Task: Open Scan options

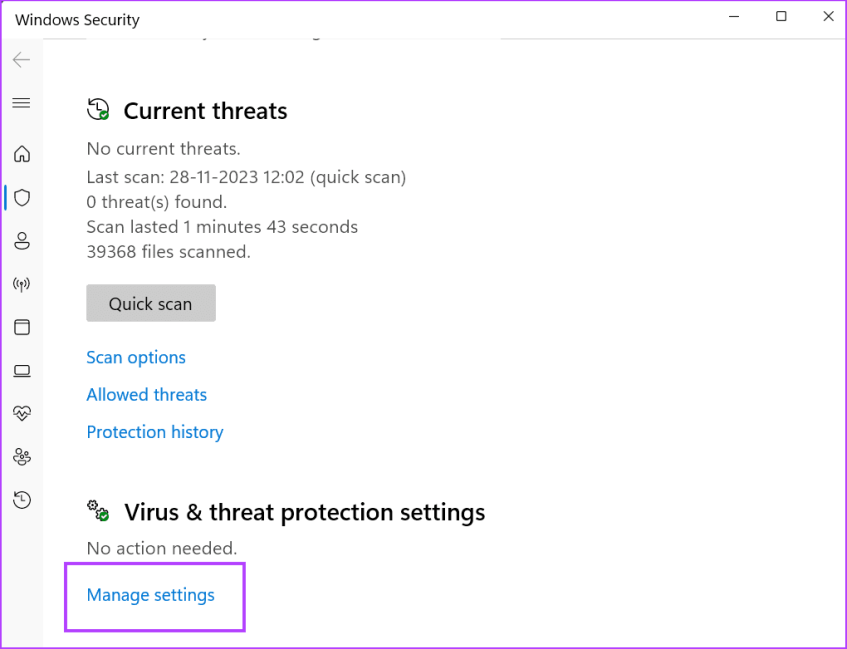Action: click(136, 357)
